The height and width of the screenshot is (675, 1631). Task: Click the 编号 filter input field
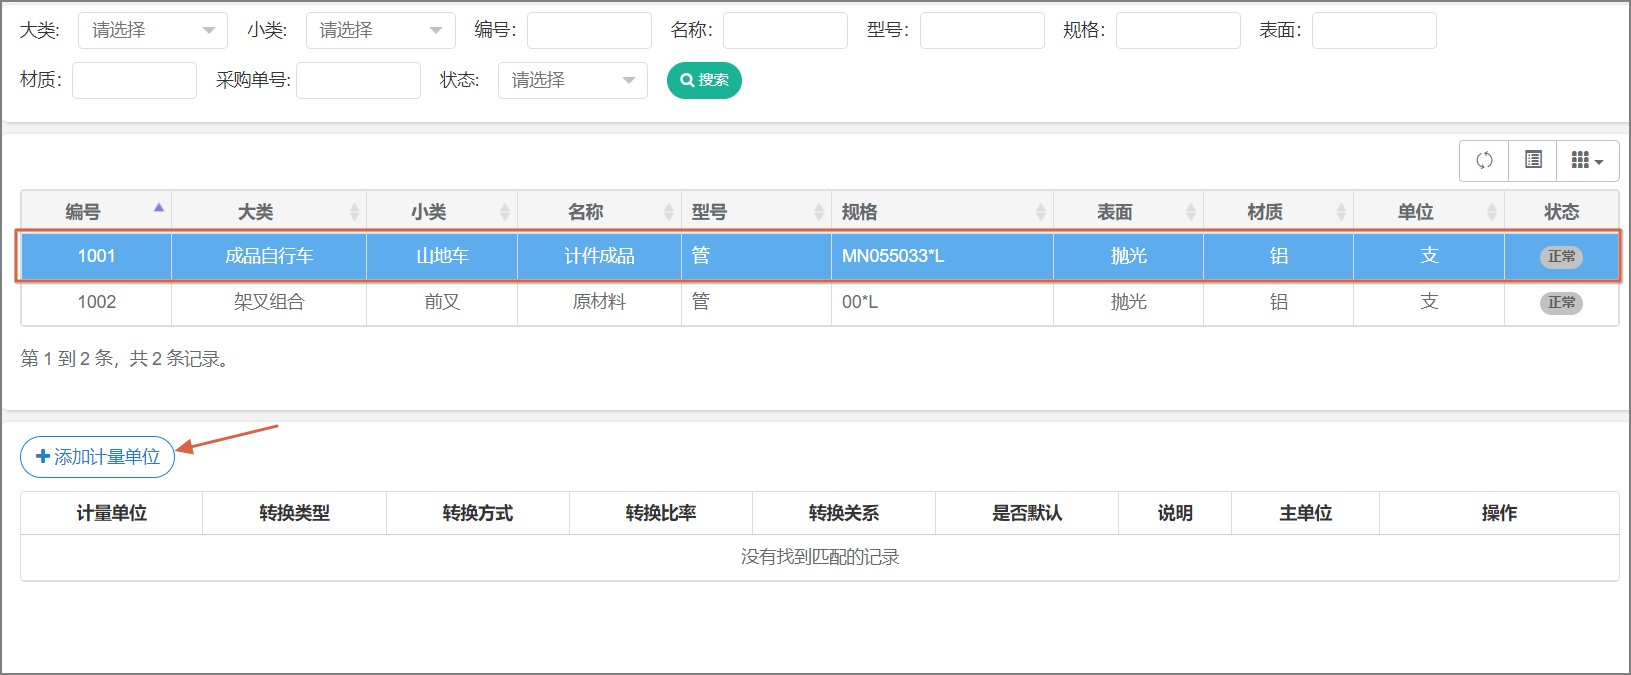pyautogui.click(x=589, y=31)
